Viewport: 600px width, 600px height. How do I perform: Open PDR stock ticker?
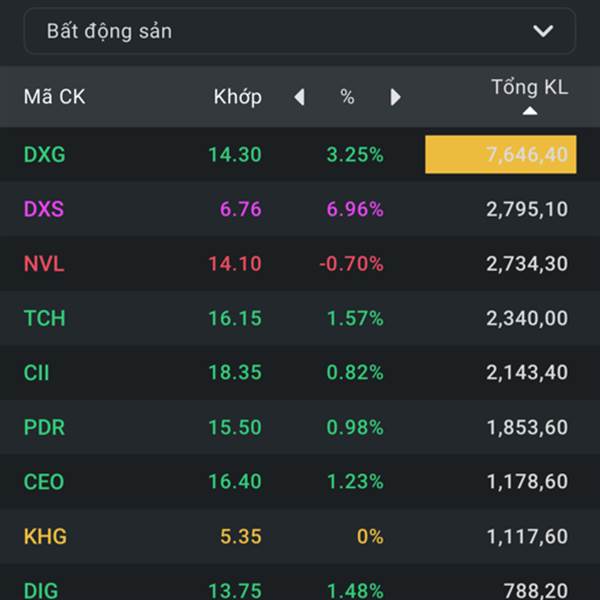[x=44, y=427]
